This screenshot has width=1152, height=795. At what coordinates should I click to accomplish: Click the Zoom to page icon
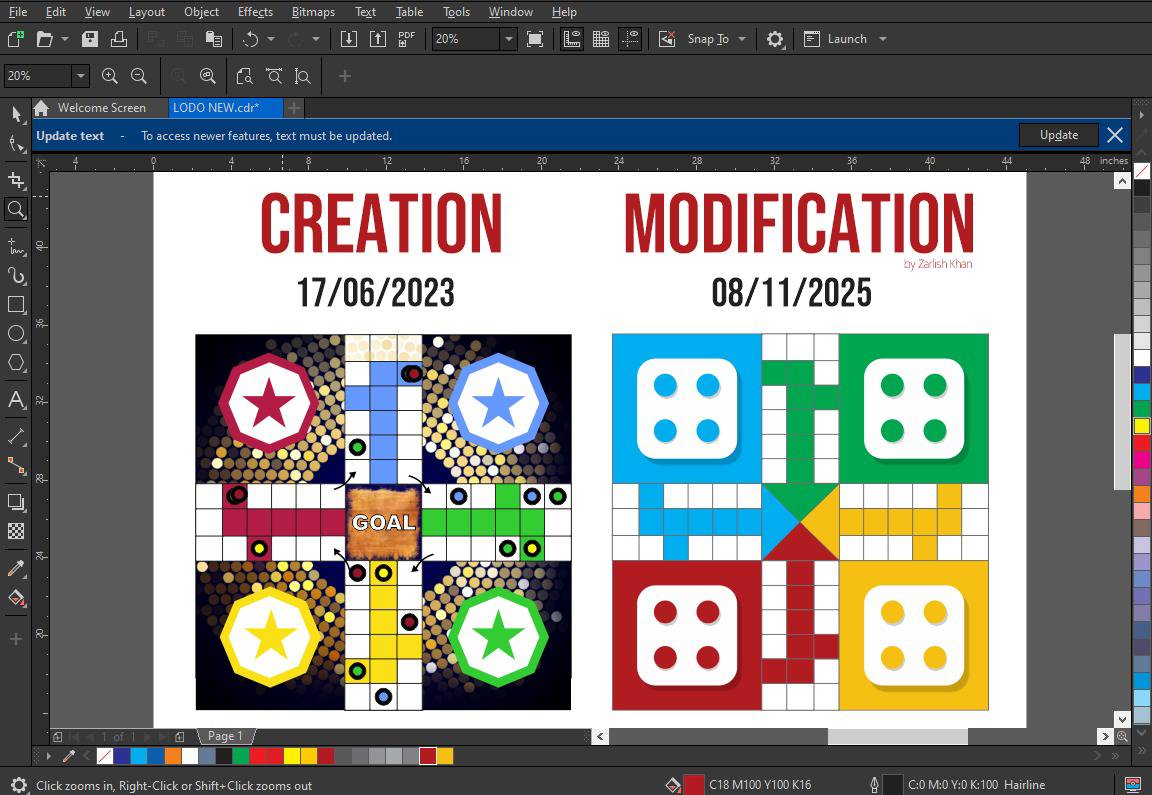click(x=244, y=76)
